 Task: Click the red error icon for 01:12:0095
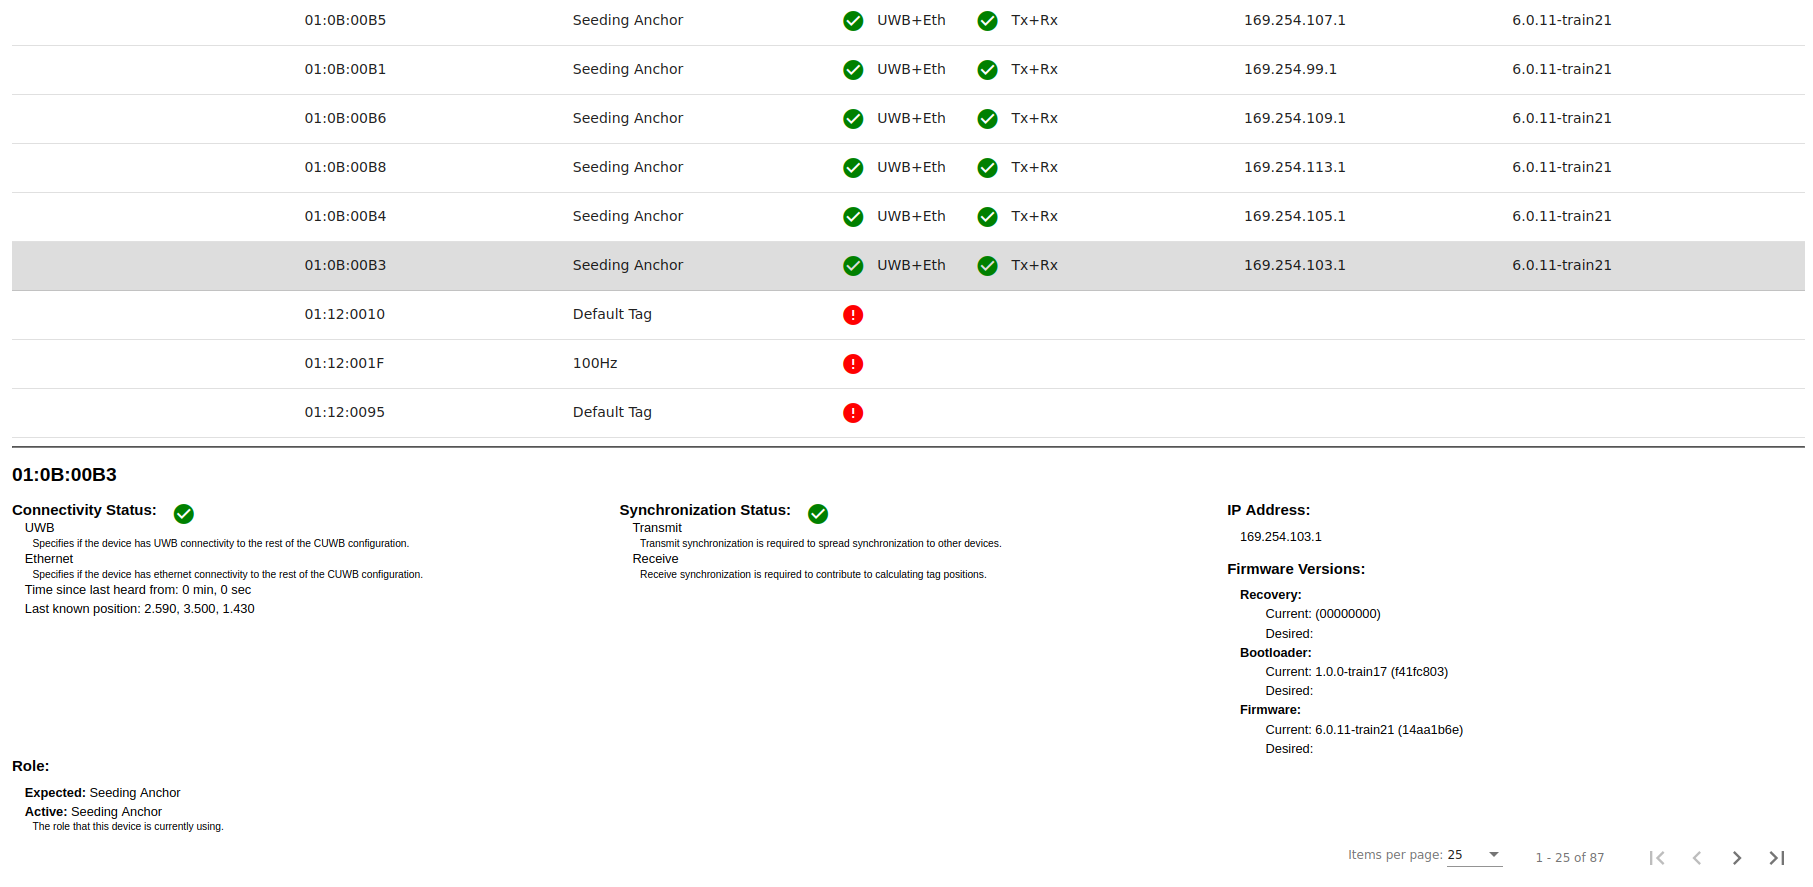tap(853, 413)
